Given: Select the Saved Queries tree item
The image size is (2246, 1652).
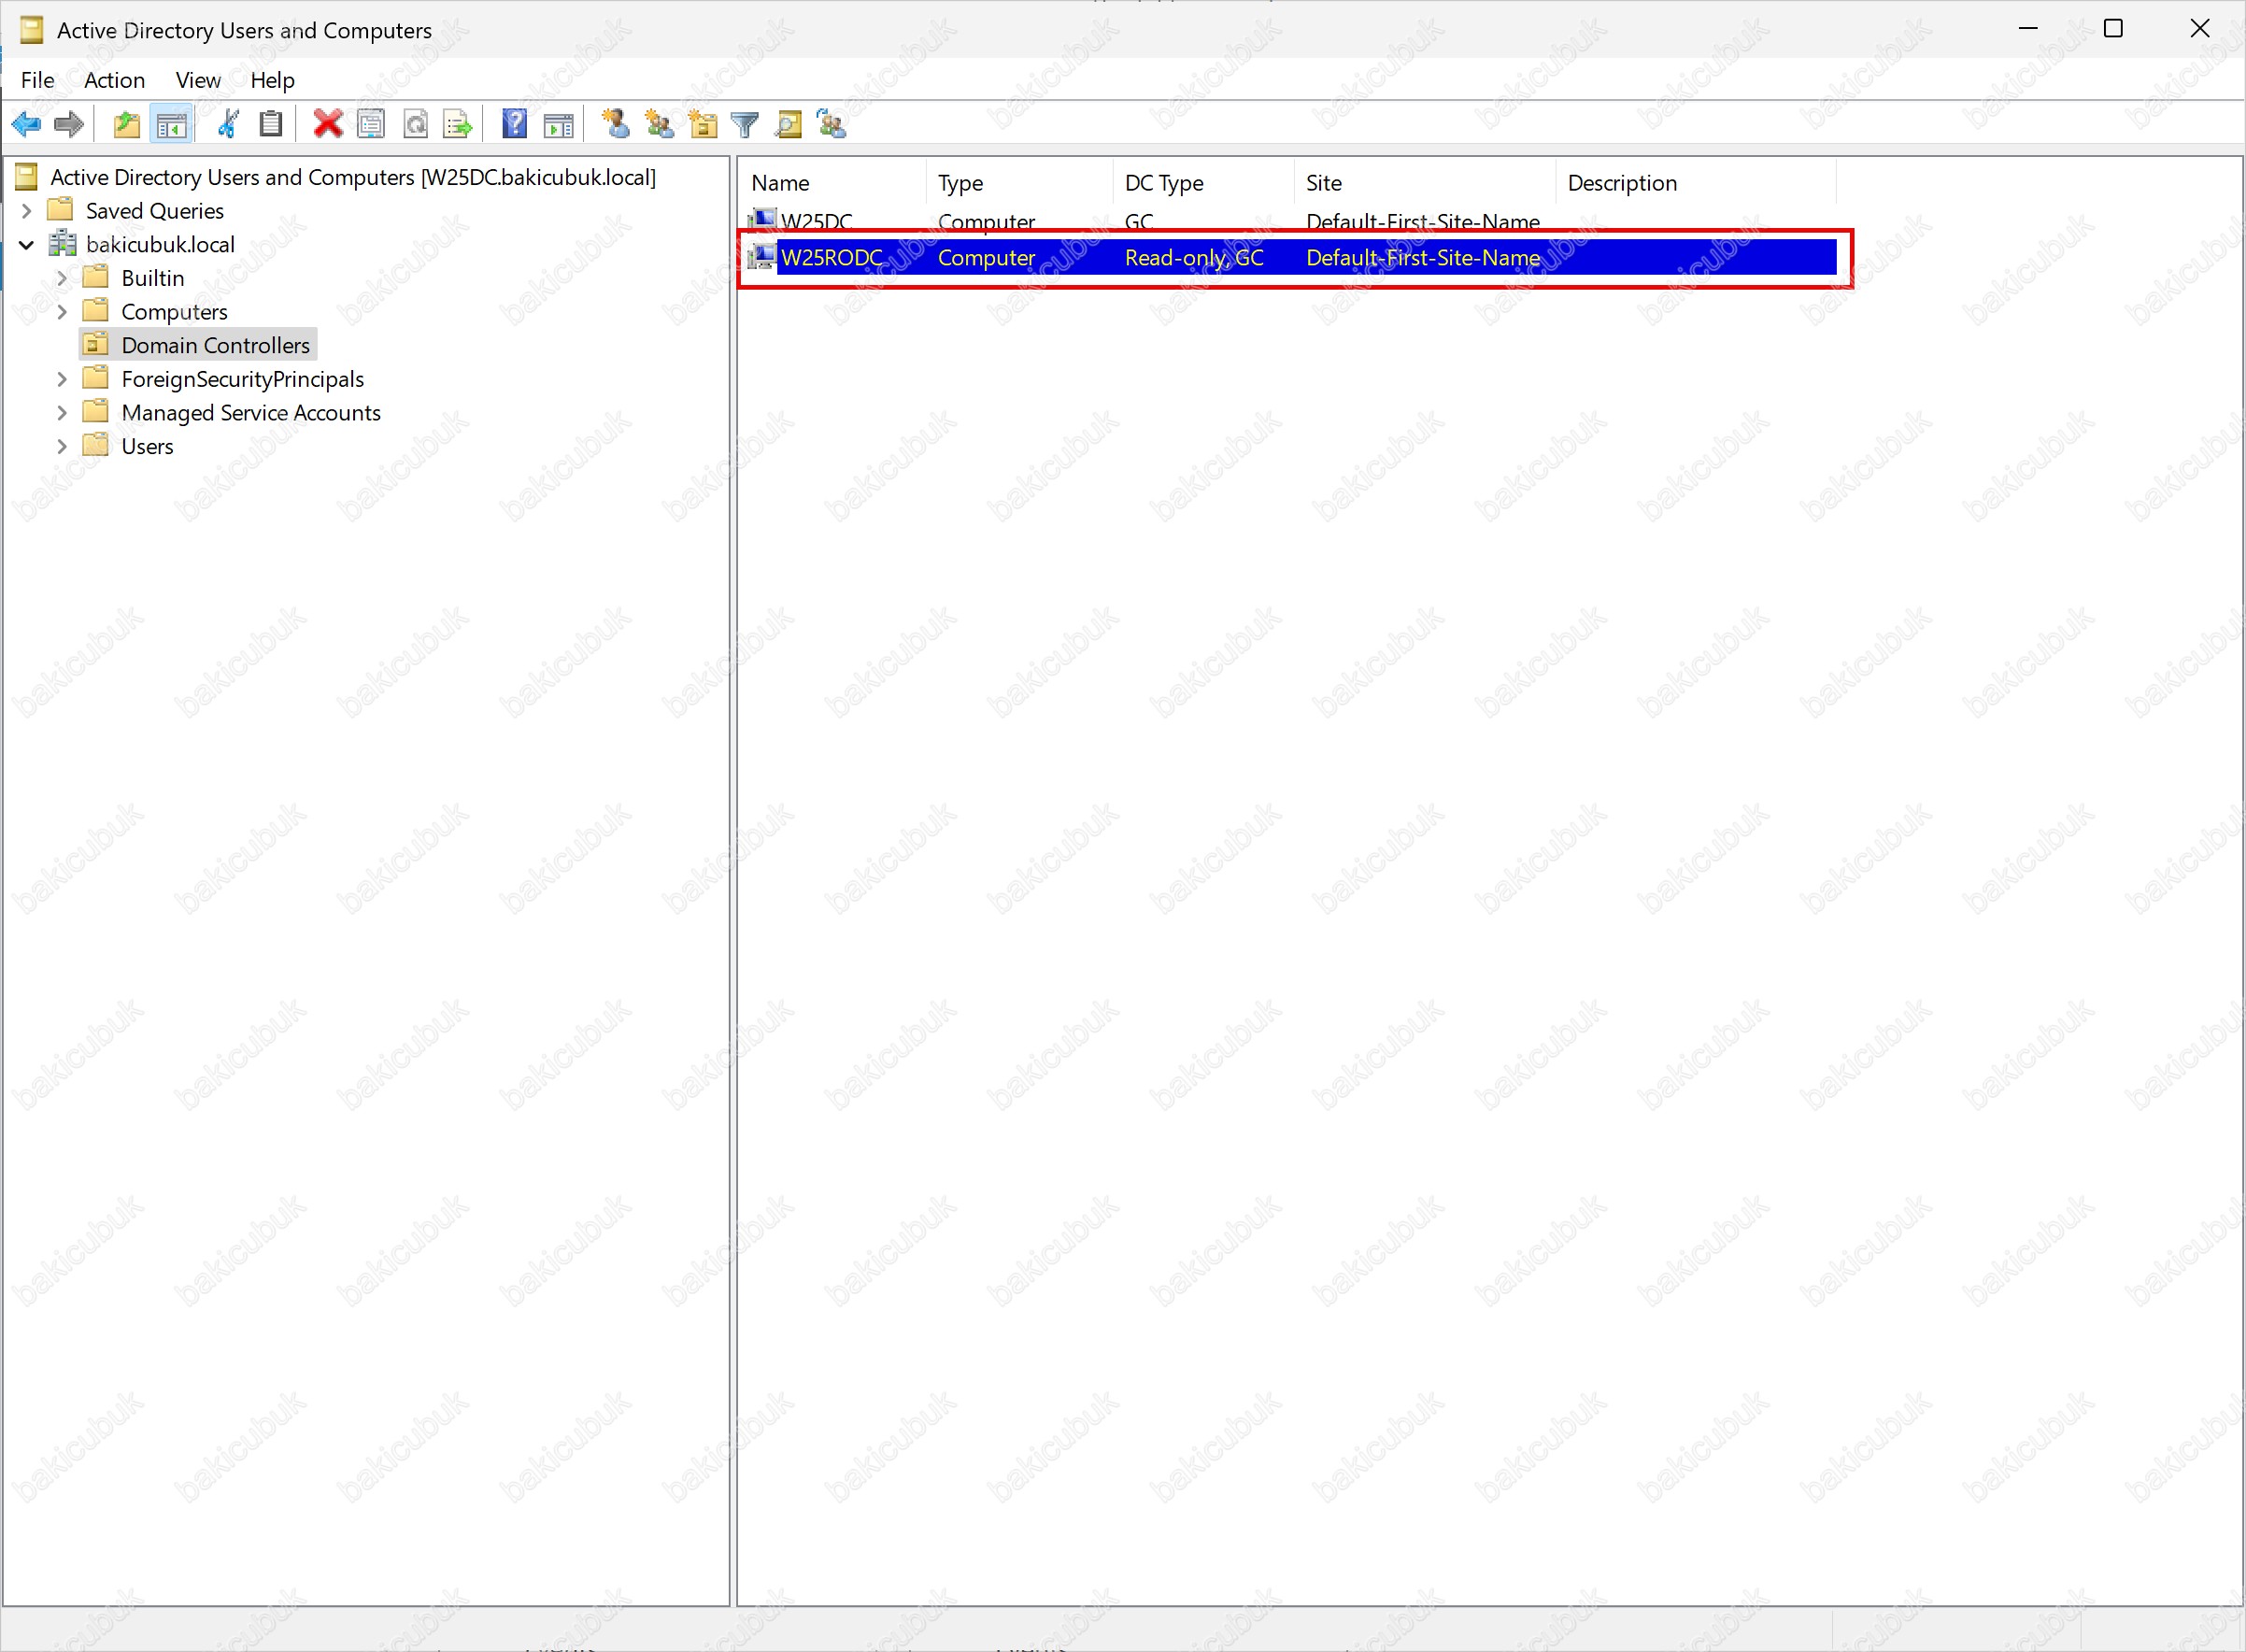Looking at the screenshot, I should 155,211.
